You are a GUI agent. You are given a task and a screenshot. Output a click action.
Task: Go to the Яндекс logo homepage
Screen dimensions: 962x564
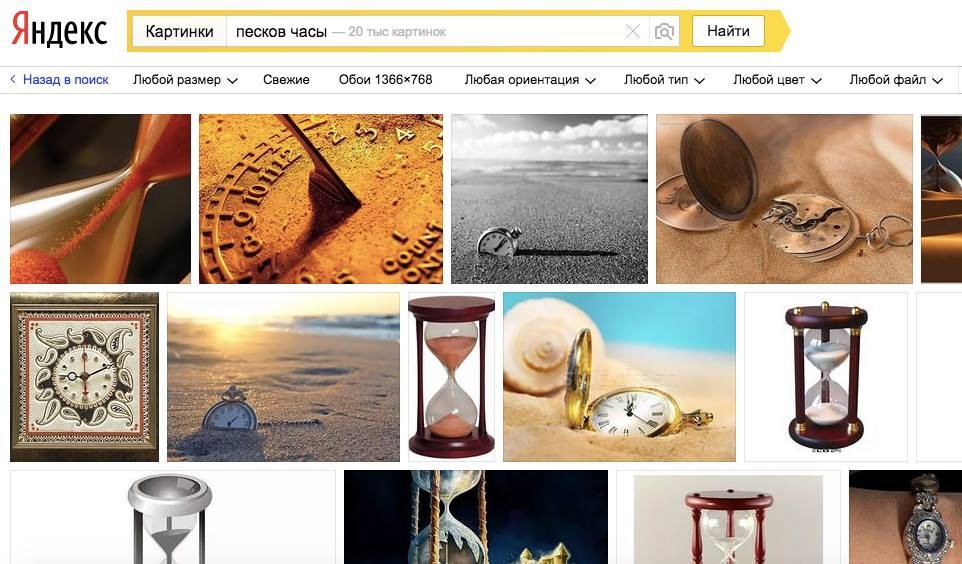click(x=60, y=30)
